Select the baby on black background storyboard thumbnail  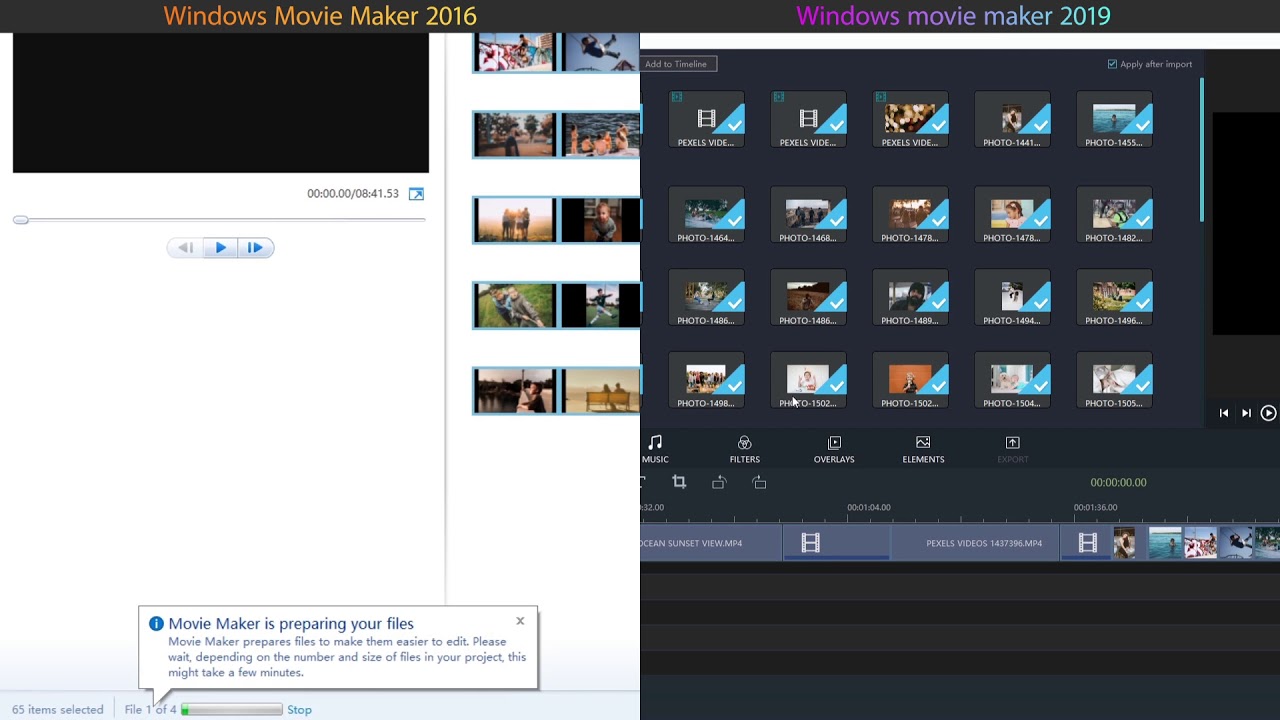pos(600,220)
